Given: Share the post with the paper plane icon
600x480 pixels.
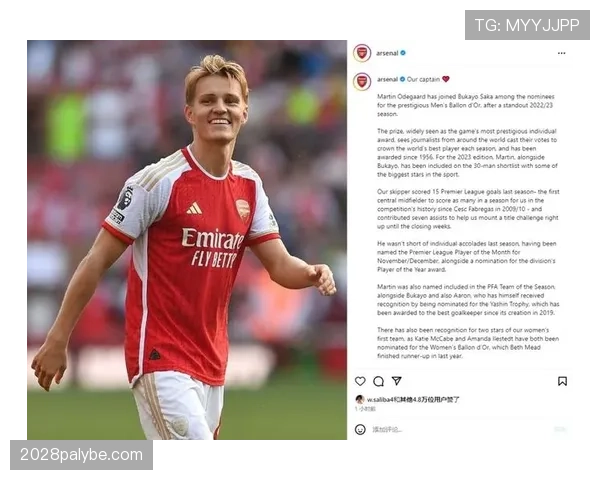Looking at the screenshot, I should (x=397, y=380).
